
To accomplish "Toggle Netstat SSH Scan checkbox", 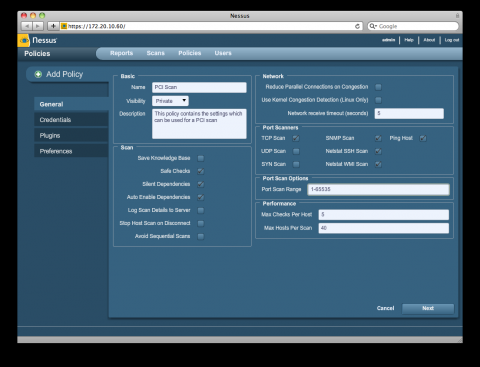I will click(x=378, y=151).
